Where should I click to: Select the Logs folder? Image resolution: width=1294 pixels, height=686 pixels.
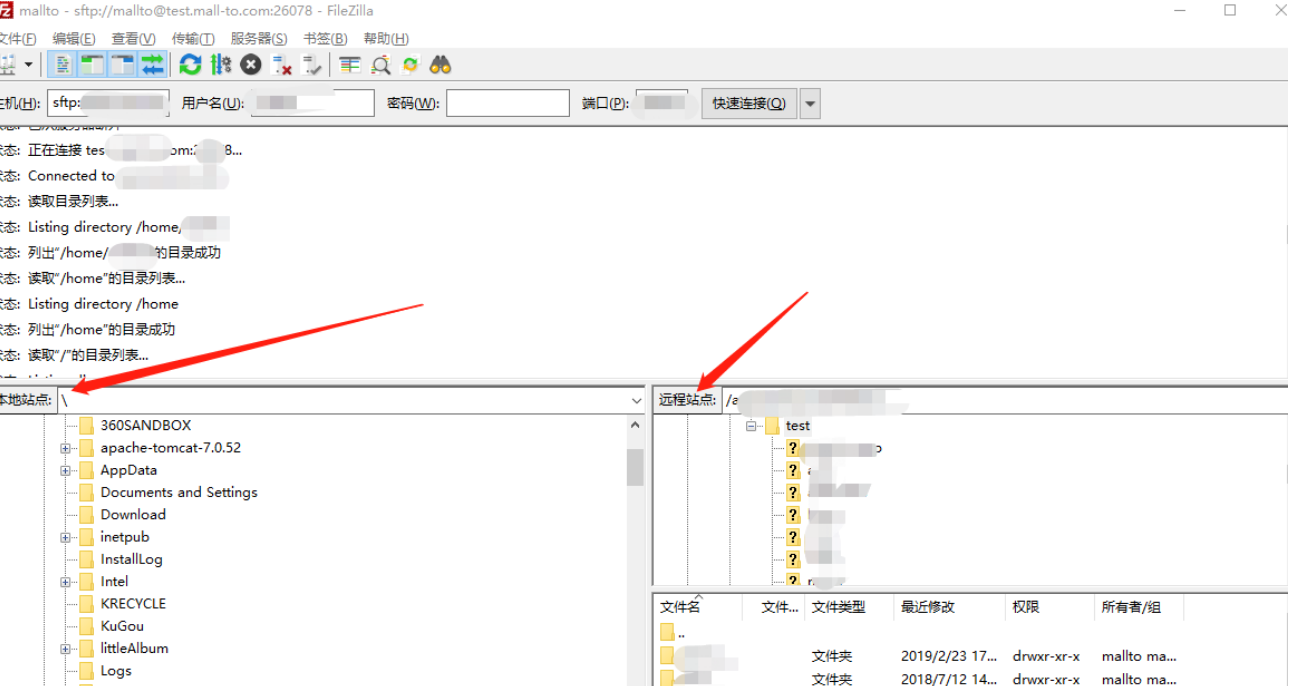115,670
